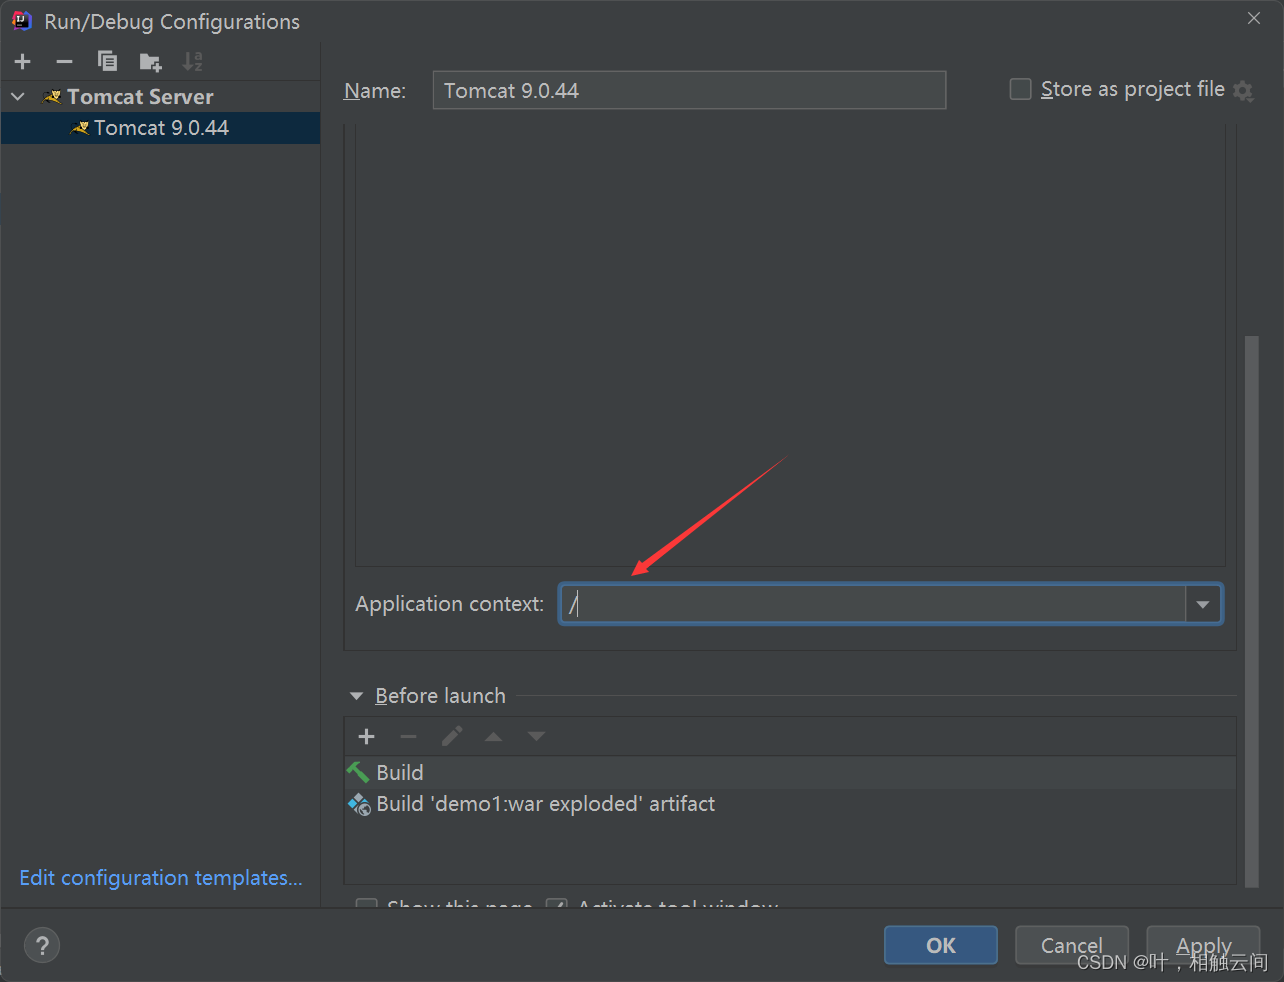Click the Before launch heading text
The image size is (1284, 982).
click(440, 696)
